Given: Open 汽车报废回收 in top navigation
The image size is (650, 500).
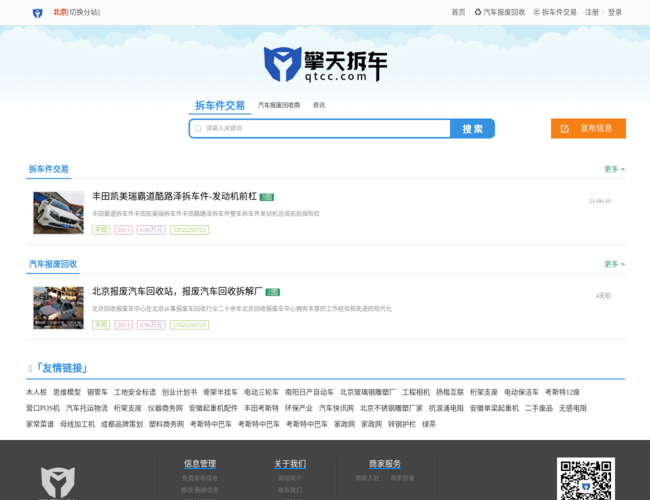Looking at the screenshot, I should click(500, 12).
